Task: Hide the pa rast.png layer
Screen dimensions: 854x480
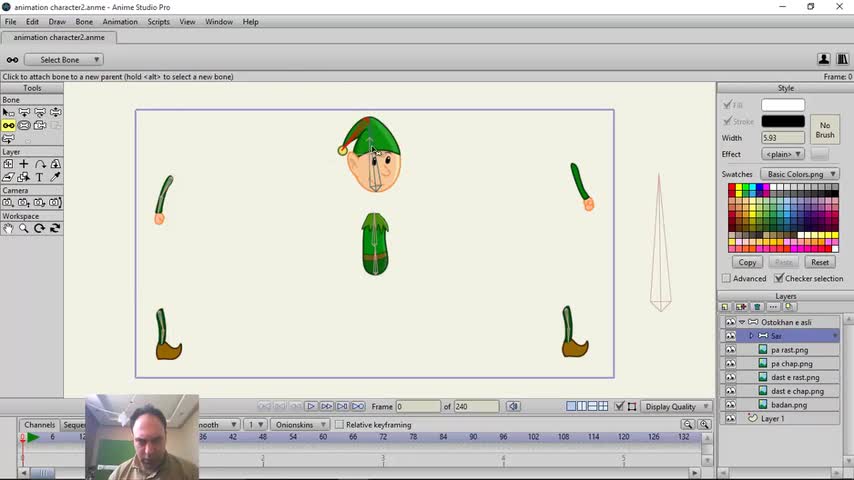Action: click(730, 350)
